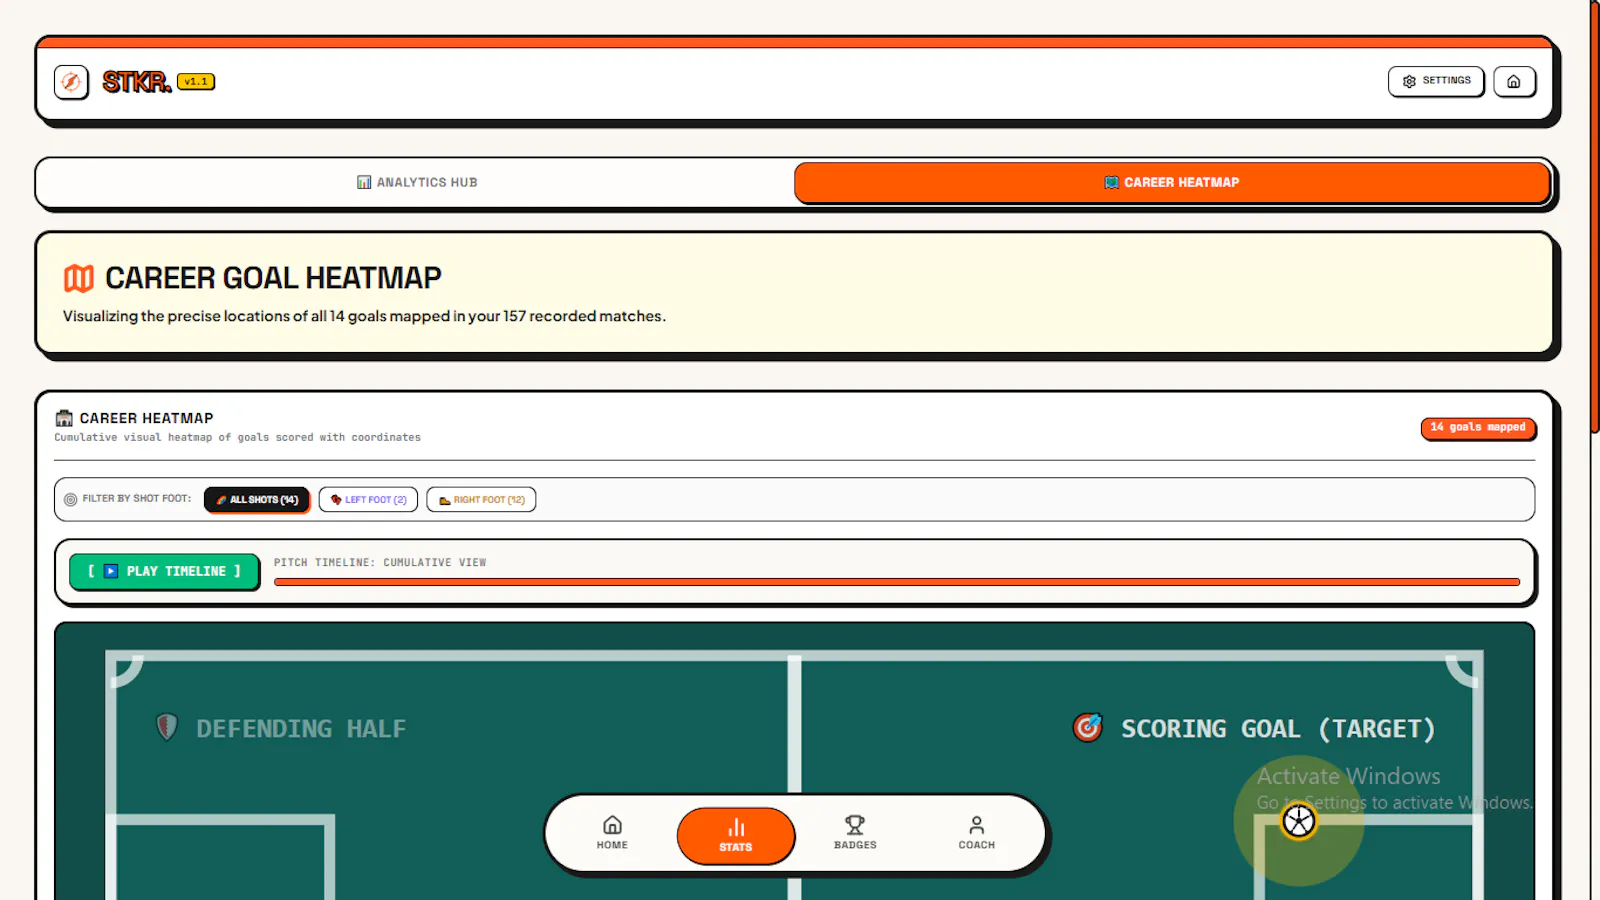This screenshot has height=900, width=1600.
Task: Click the Scoring Goal (Target) label
Action: [1278, 729]
